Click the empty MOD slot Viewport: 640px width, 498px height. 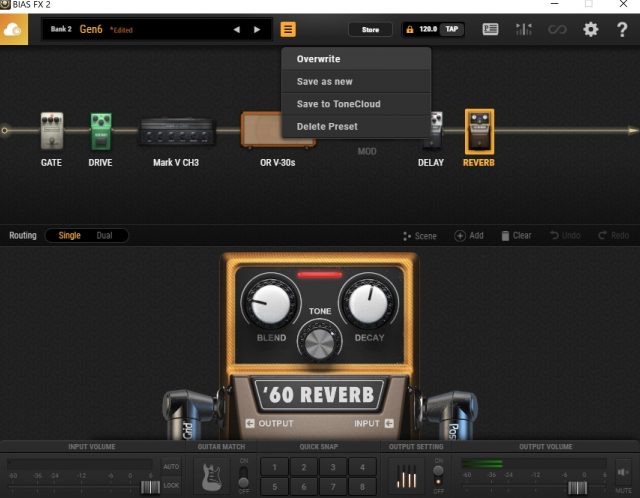[367, 151]
